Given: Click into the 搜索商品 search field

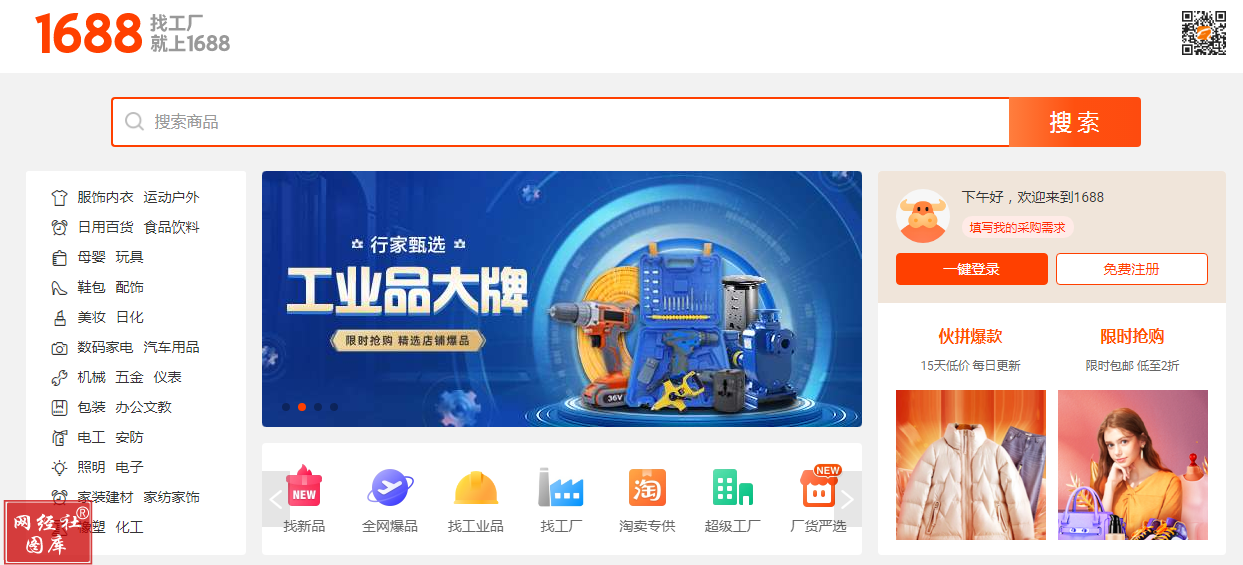Looking at the screenshot, I should click(x=560, y=122).
